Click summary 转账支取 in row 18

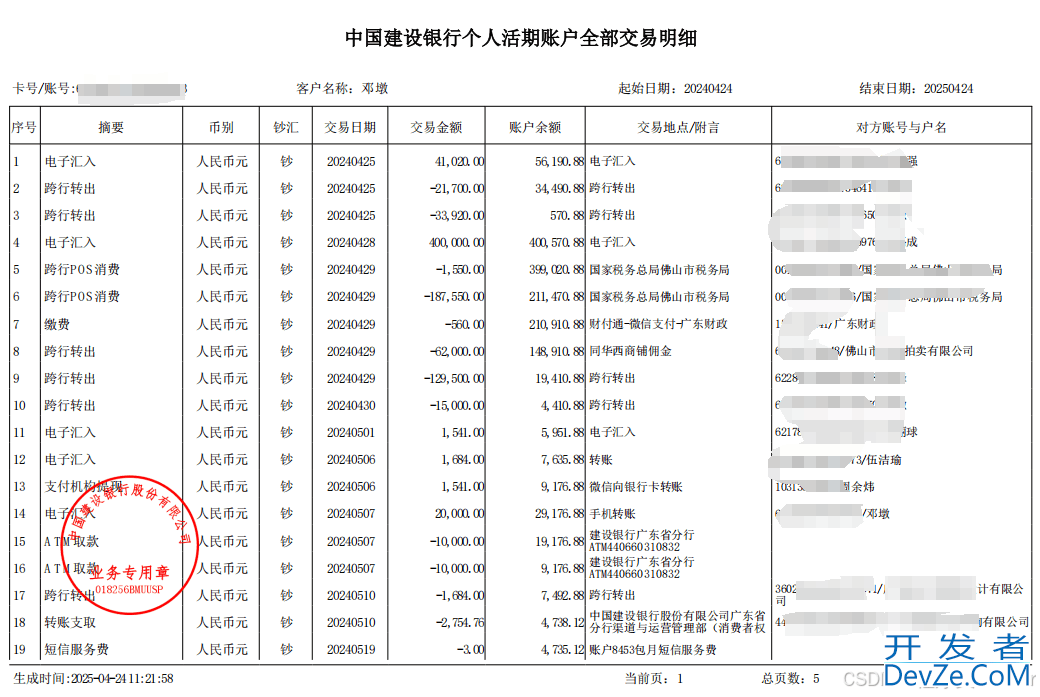[x=70, y=623]
